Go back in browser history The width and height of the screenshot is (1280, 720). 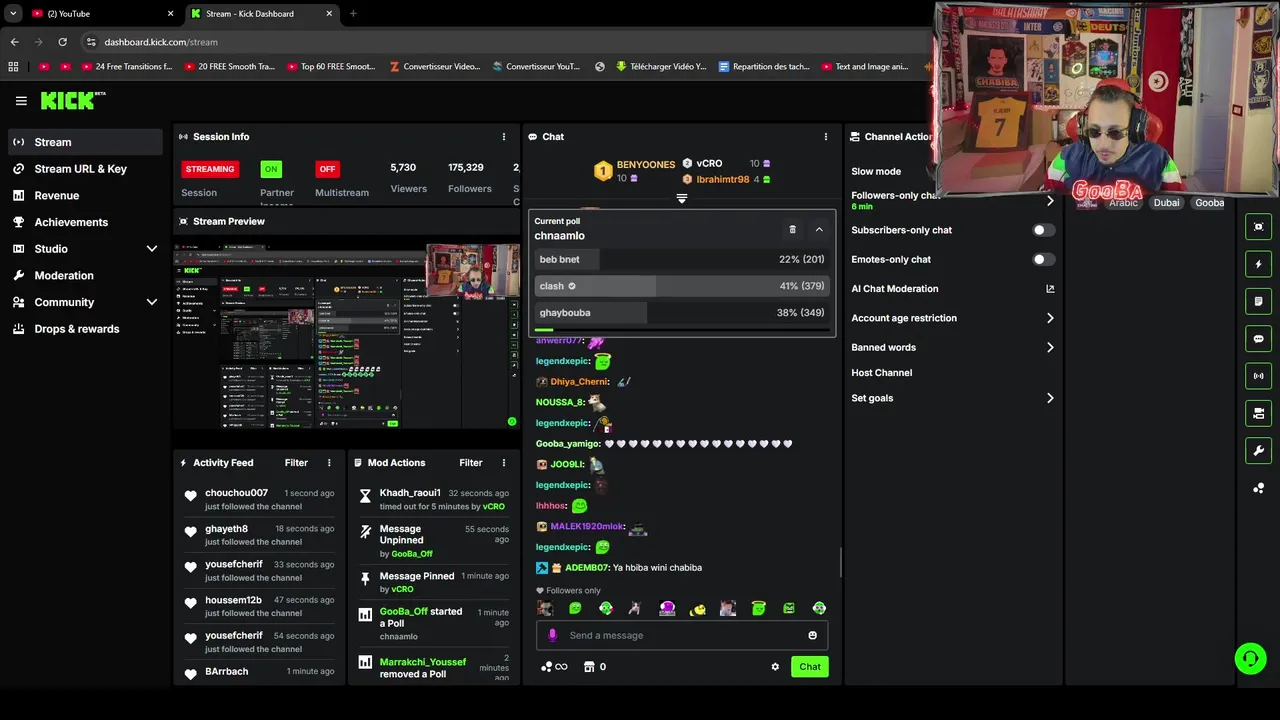[14, 42]
